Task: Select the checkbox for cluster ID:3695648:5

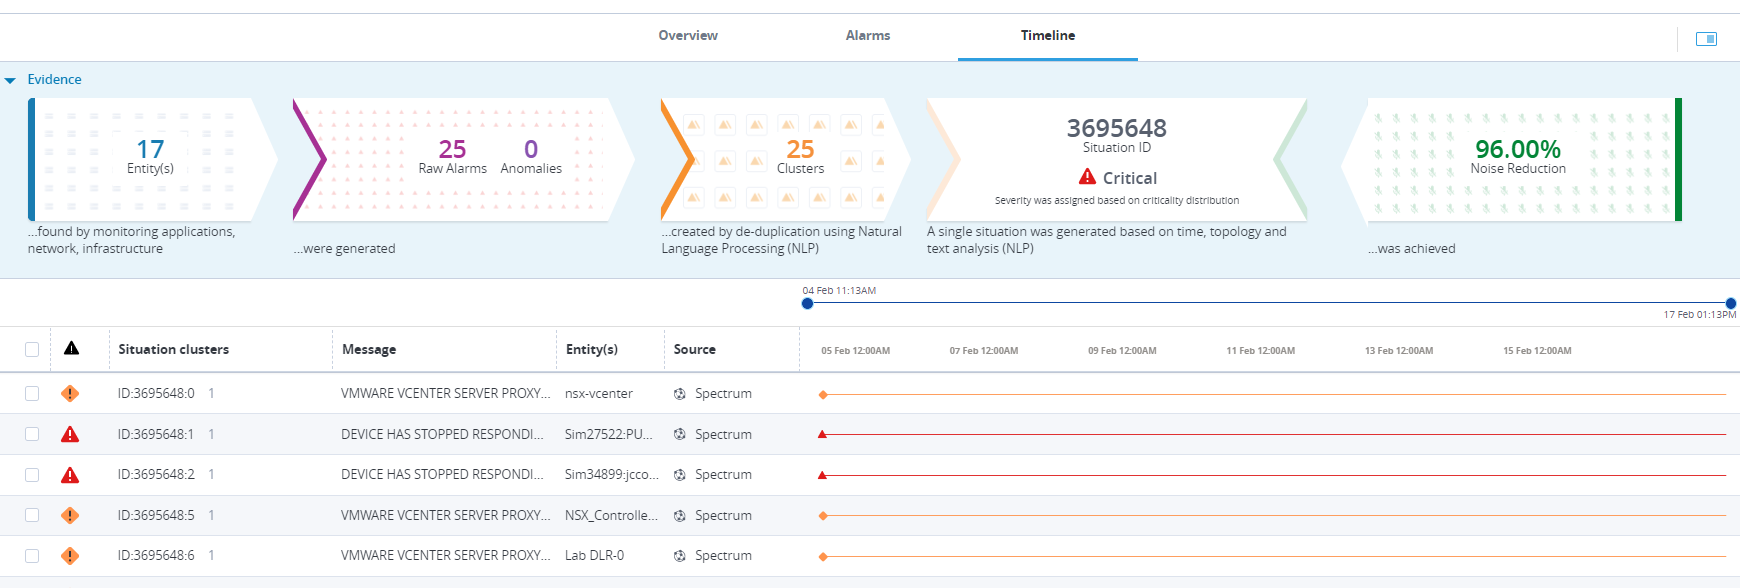Action: point(32,515)
